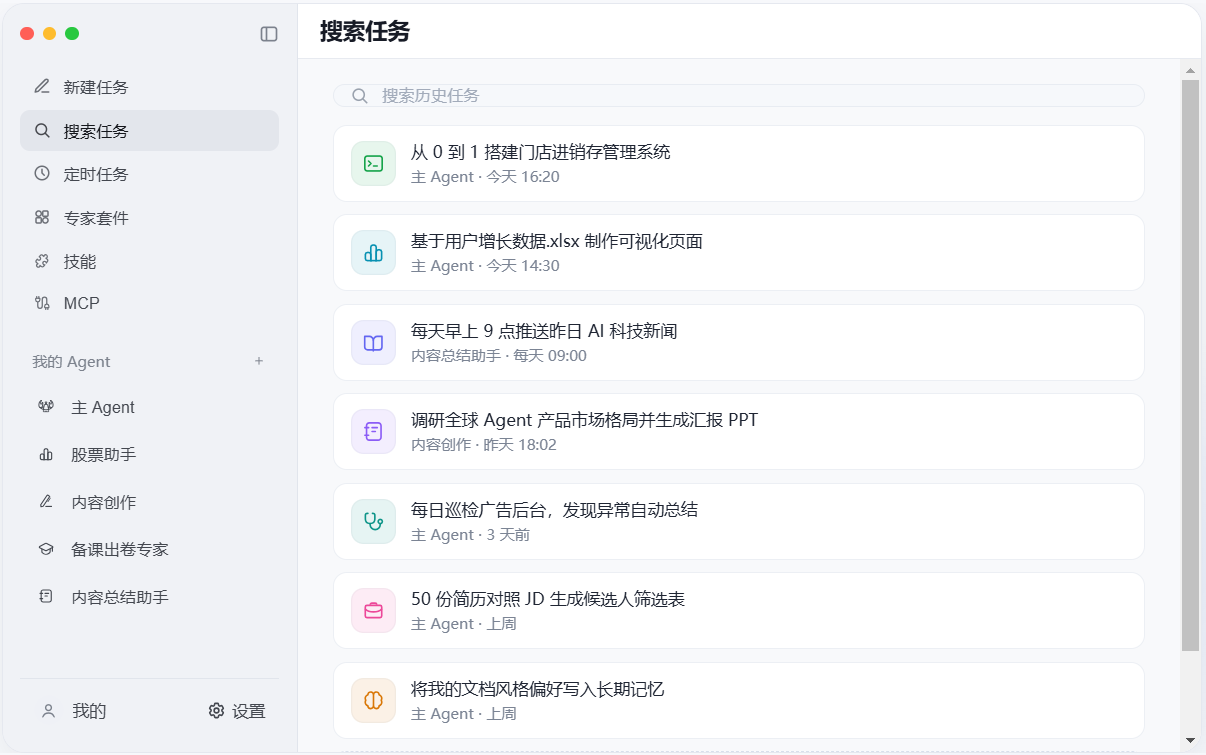Click the person icon beside 我的
Screen dimensions: 1206x755
pos(48,712)
